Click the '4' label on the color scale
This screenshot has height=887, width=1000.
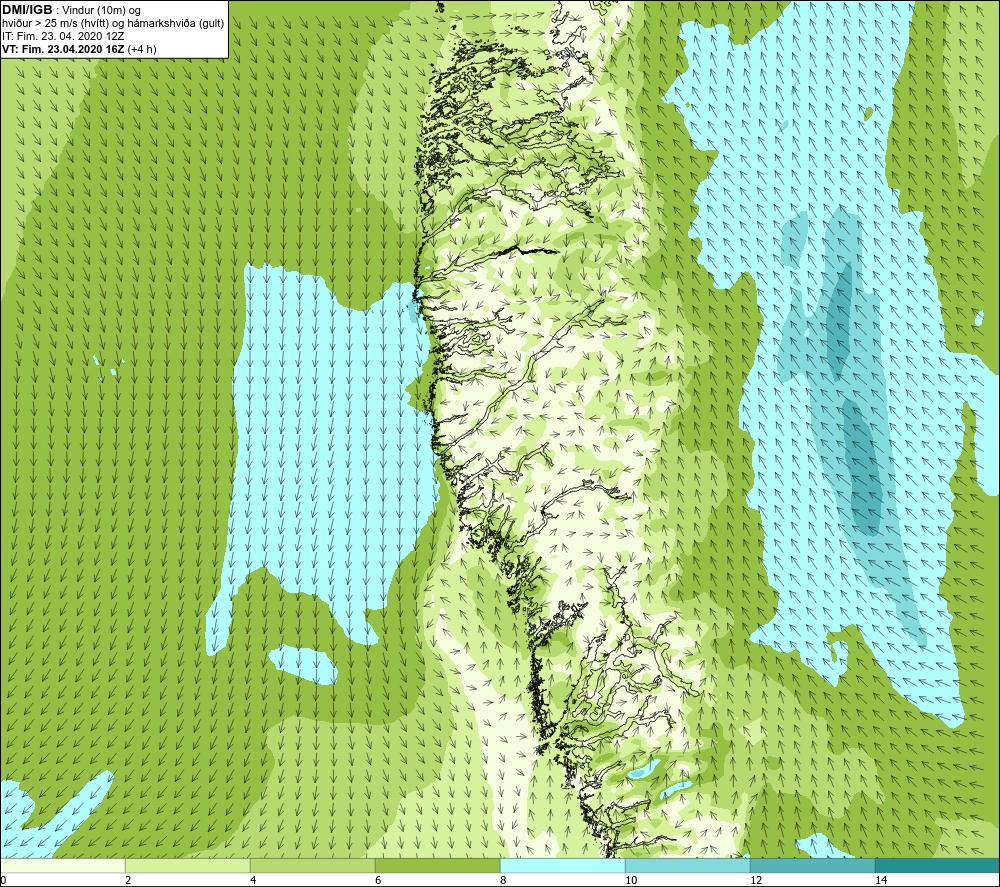253,881
